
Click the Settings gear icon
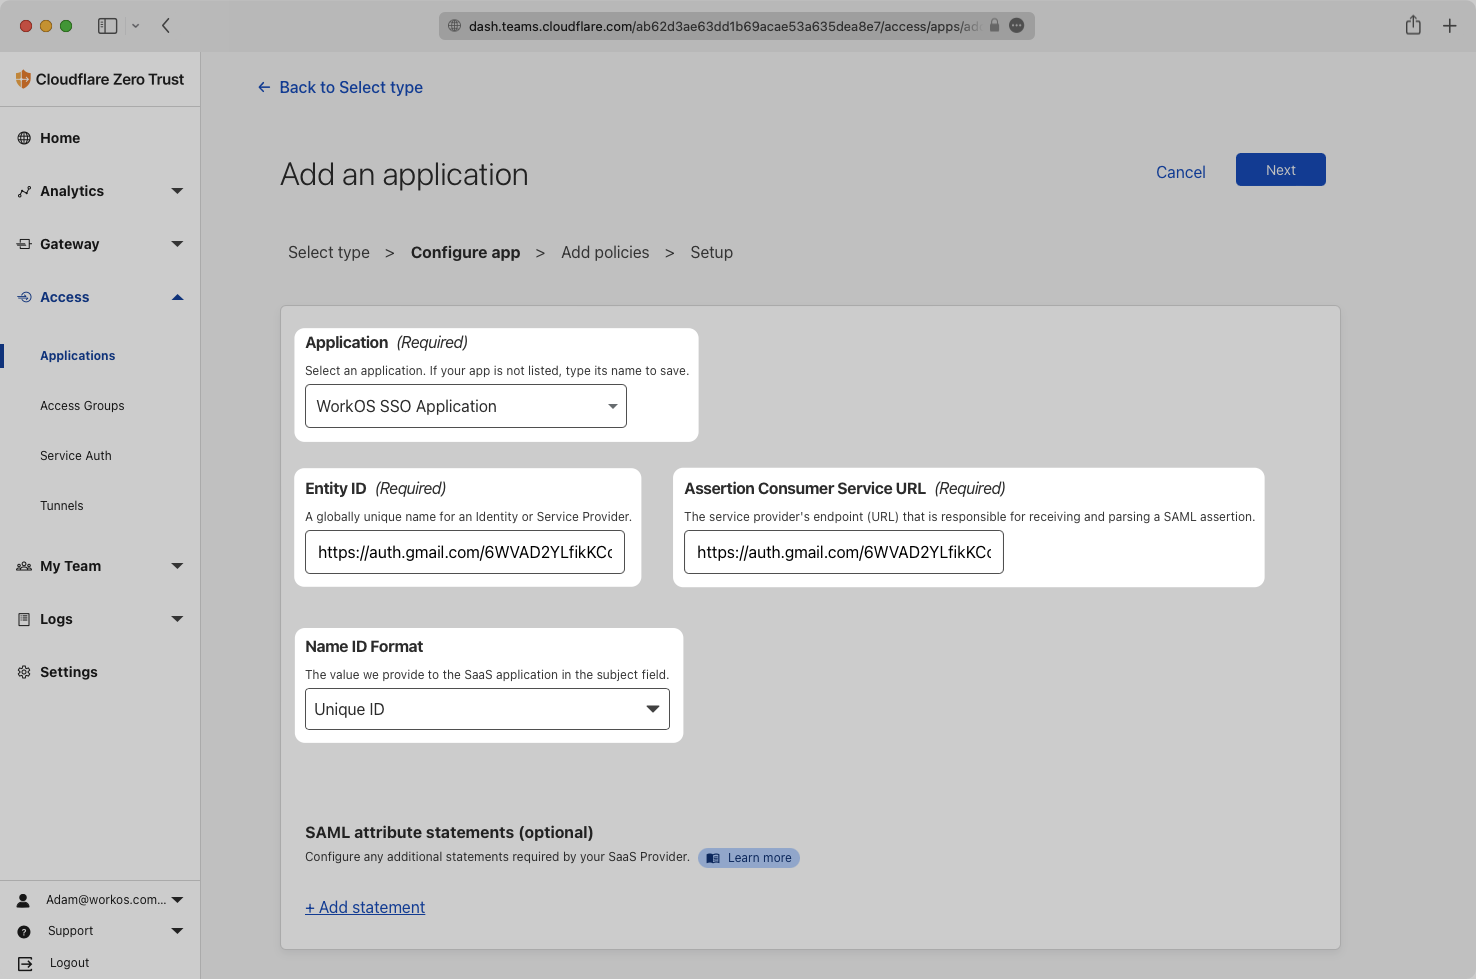(x=23, y=672)
